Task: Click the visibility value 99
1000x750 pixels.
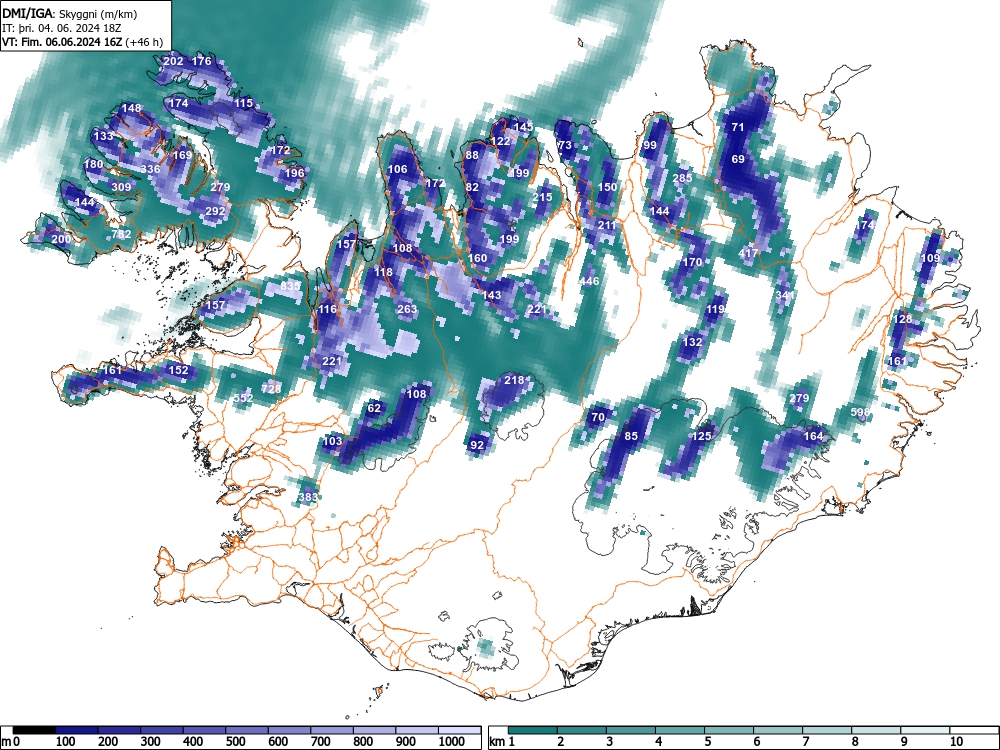Action: click(650, 145)
